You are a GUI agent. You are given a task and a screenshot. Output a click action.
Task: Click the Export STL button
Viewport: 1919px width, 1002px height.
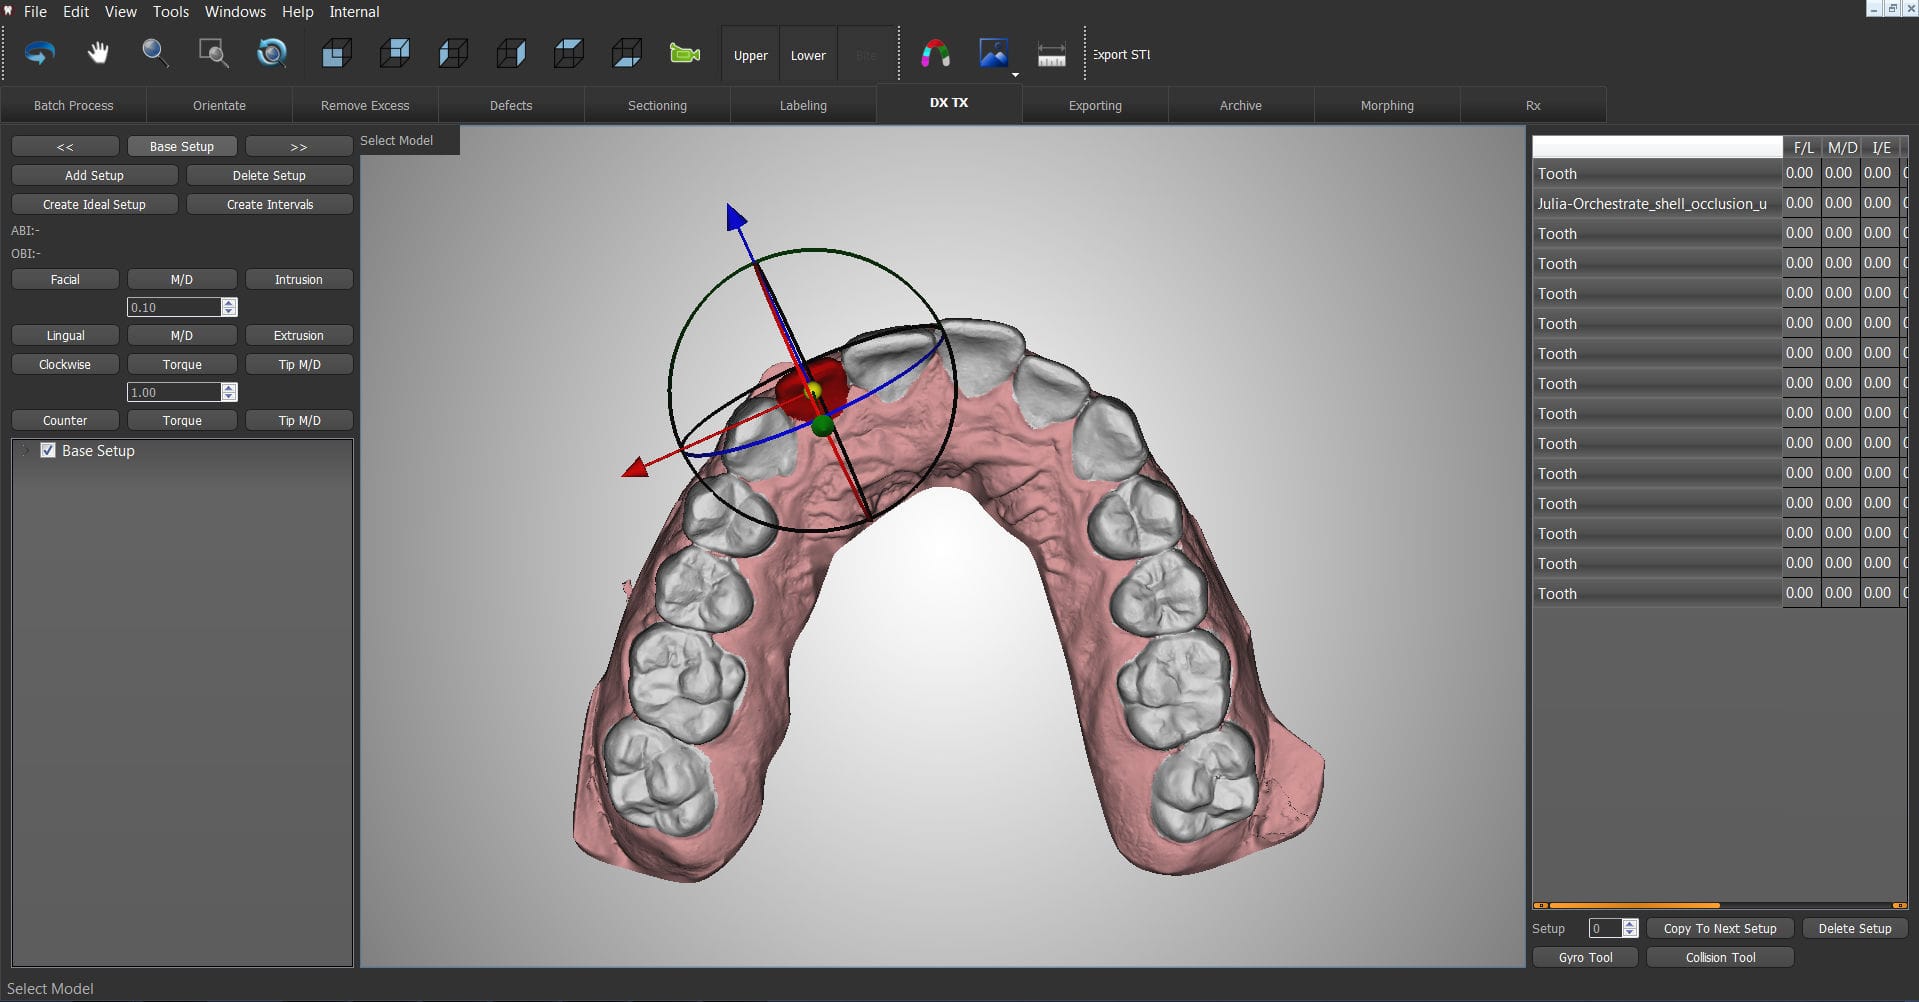[x=1120, y=55]
